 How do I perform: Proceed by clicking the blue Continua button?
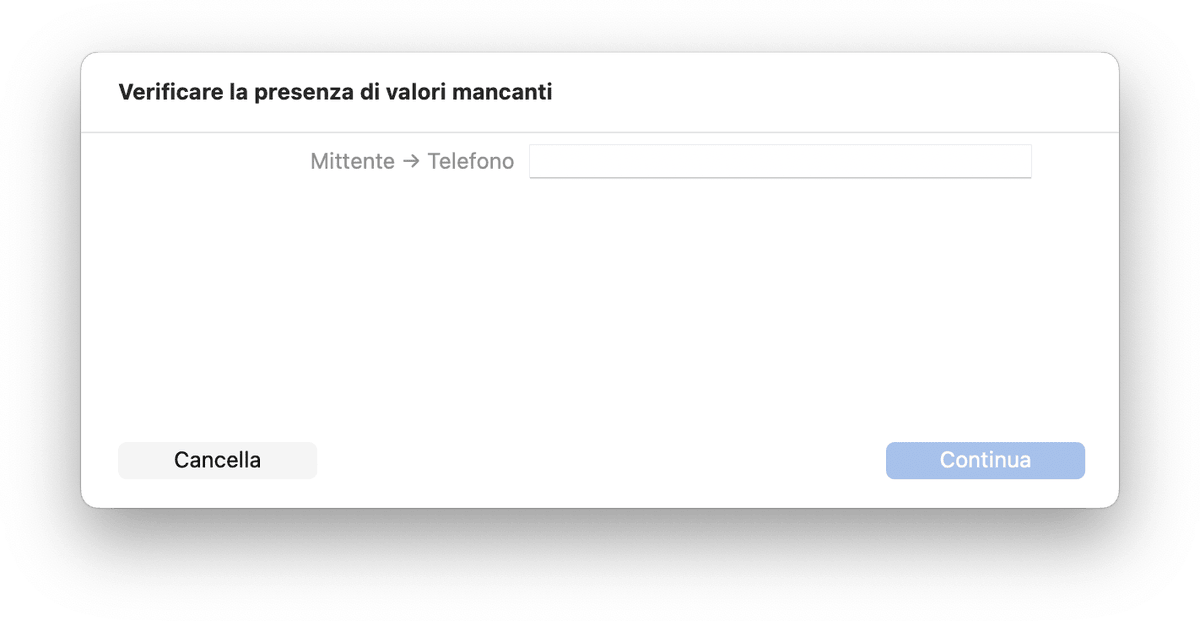coord(985,461)
